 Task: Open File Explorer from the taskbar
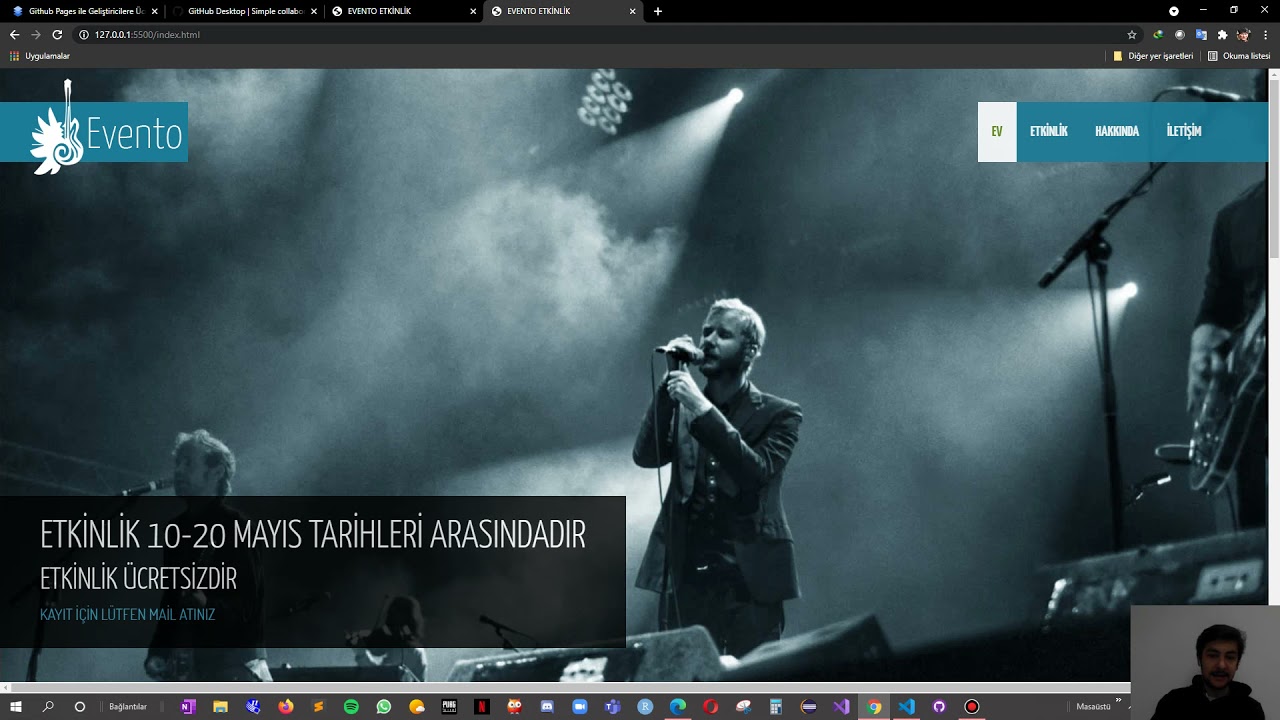[221, 706]
